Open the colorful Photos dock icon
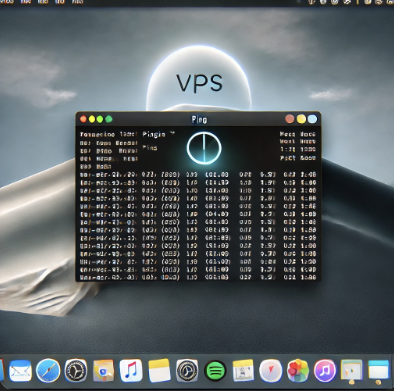Image resolution: width=394 pixels, height=391 pixels. click(x=298, y=371)
